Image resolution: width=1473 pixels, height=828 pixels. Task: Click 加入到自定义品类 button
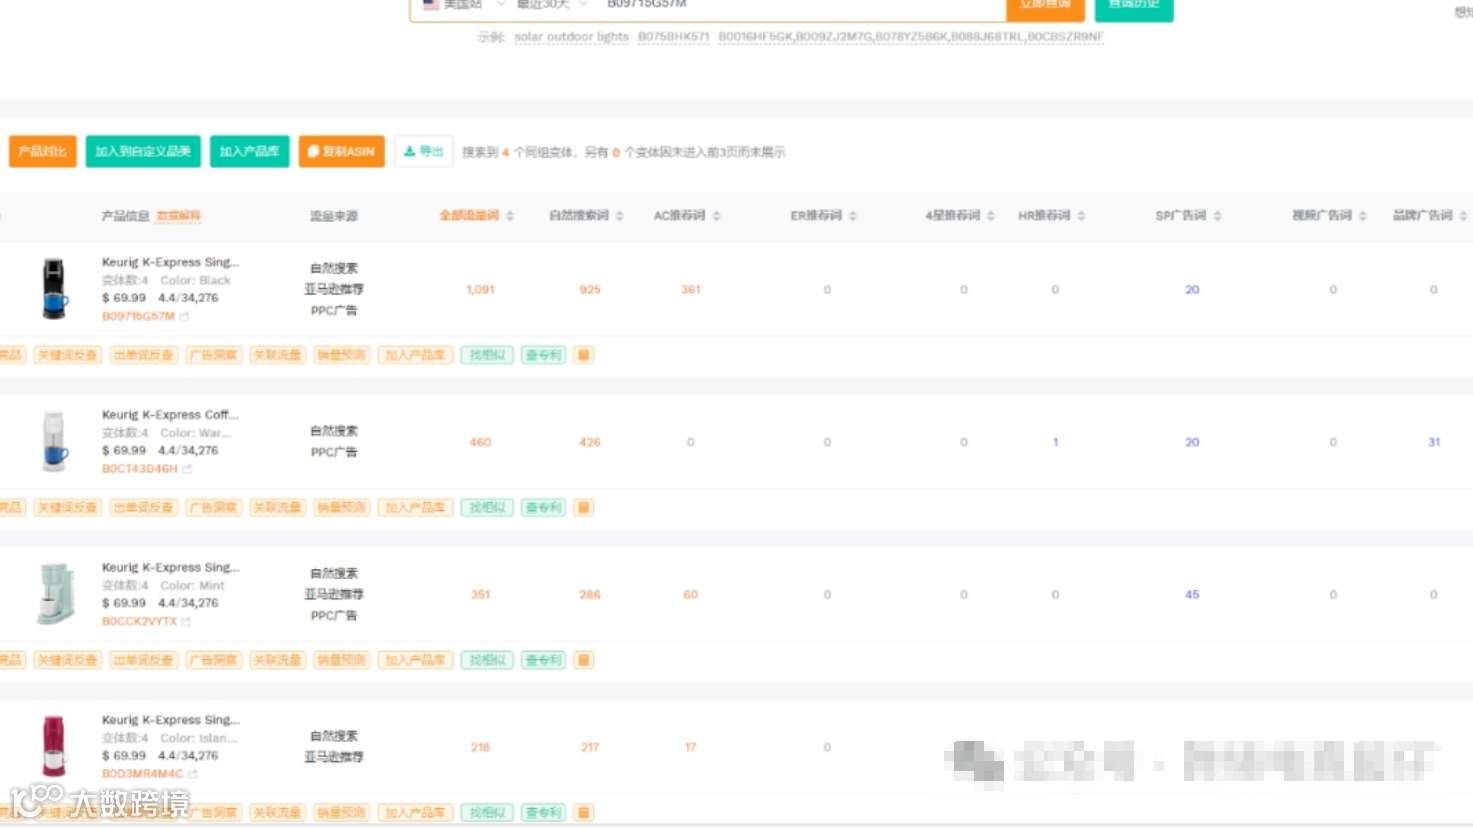[x=143, y=152]
